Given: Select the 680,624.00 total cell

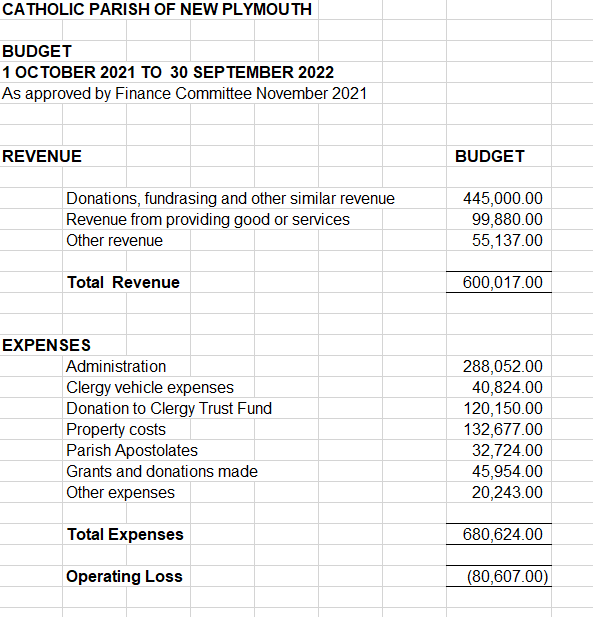Looking at the screenshot, I should point(503,534).
